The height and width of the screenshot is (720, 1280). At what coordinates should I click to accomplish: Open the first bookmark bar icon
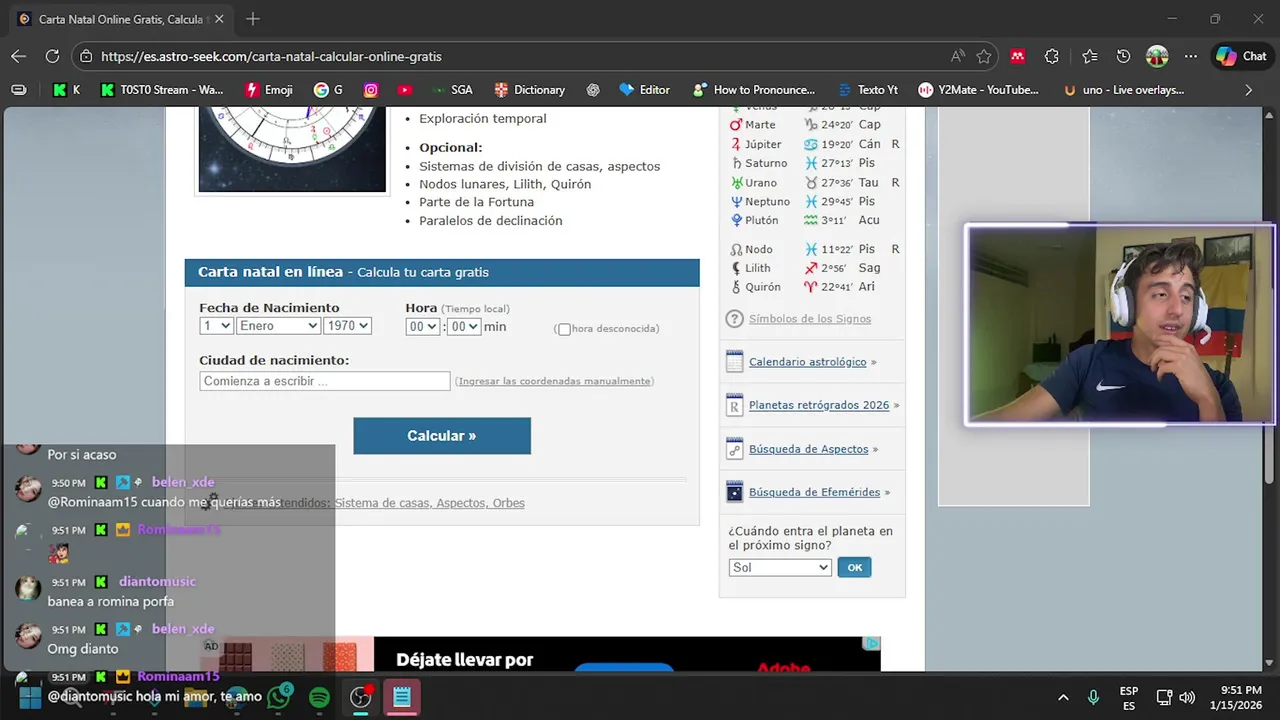click(x=19, y=90)
